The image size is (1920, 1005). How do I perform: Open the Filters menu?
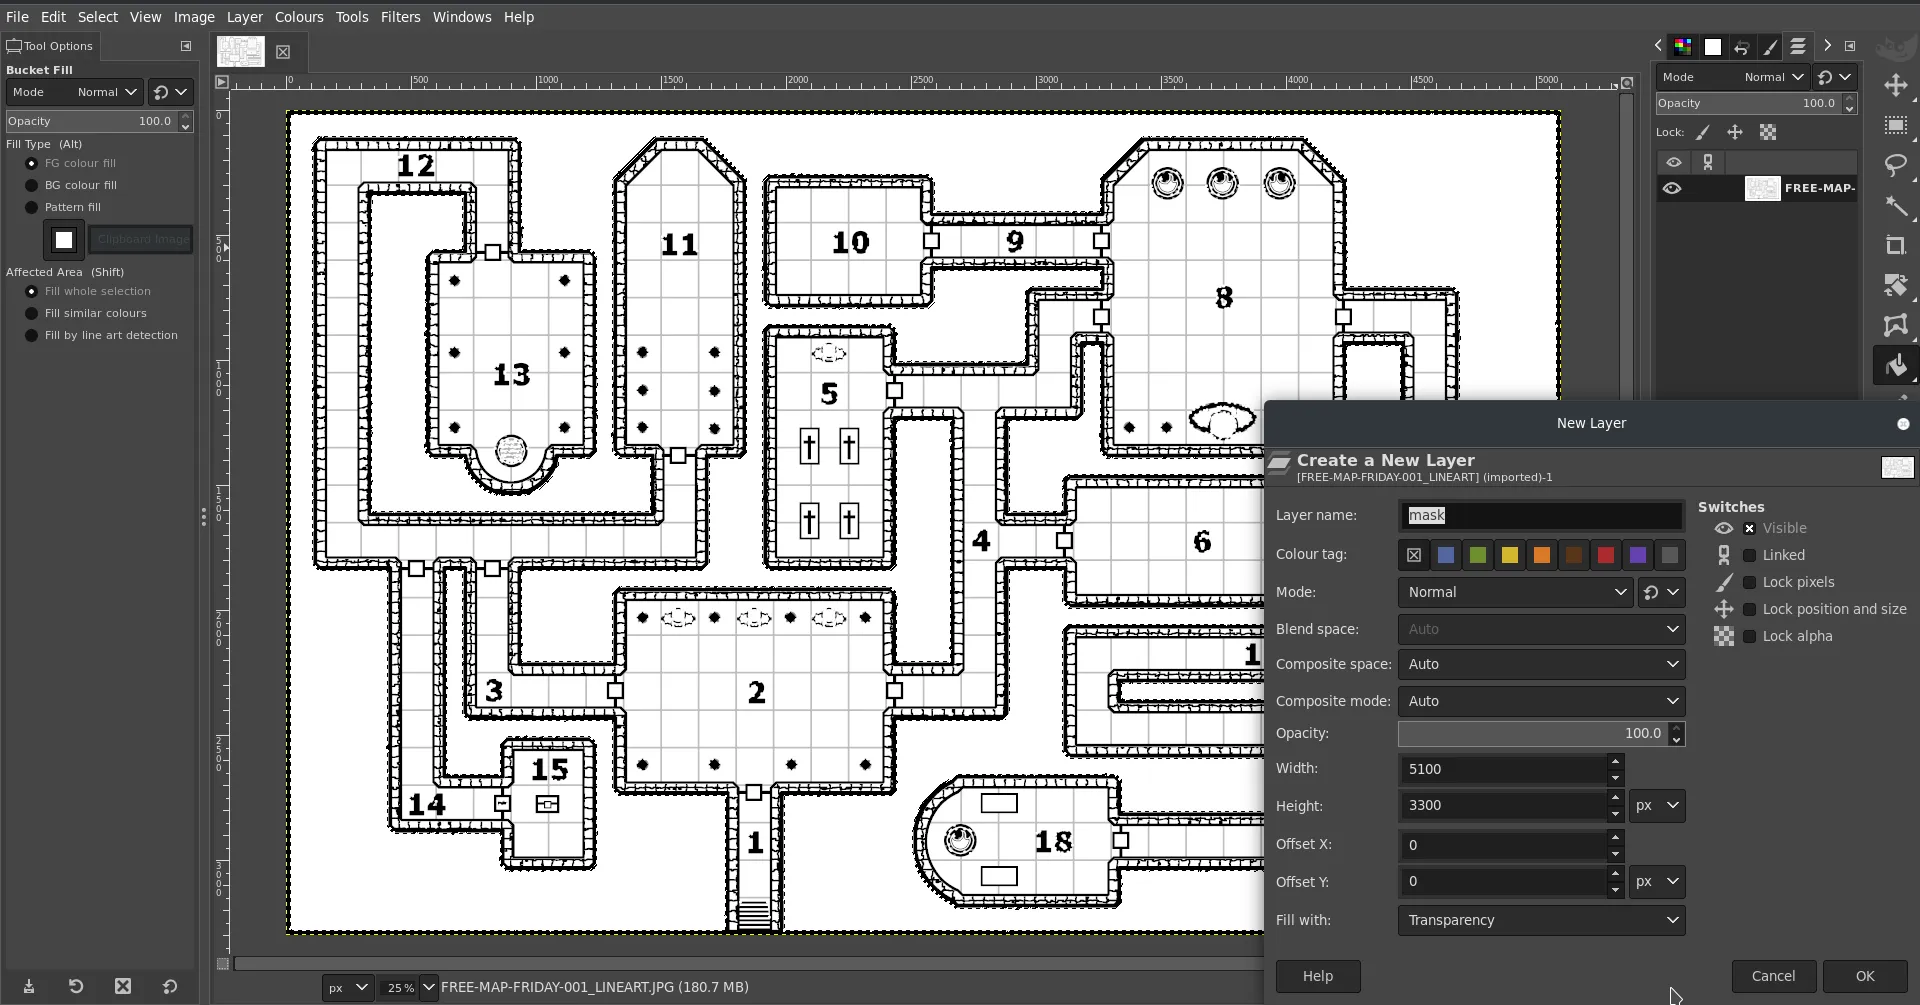400,17
